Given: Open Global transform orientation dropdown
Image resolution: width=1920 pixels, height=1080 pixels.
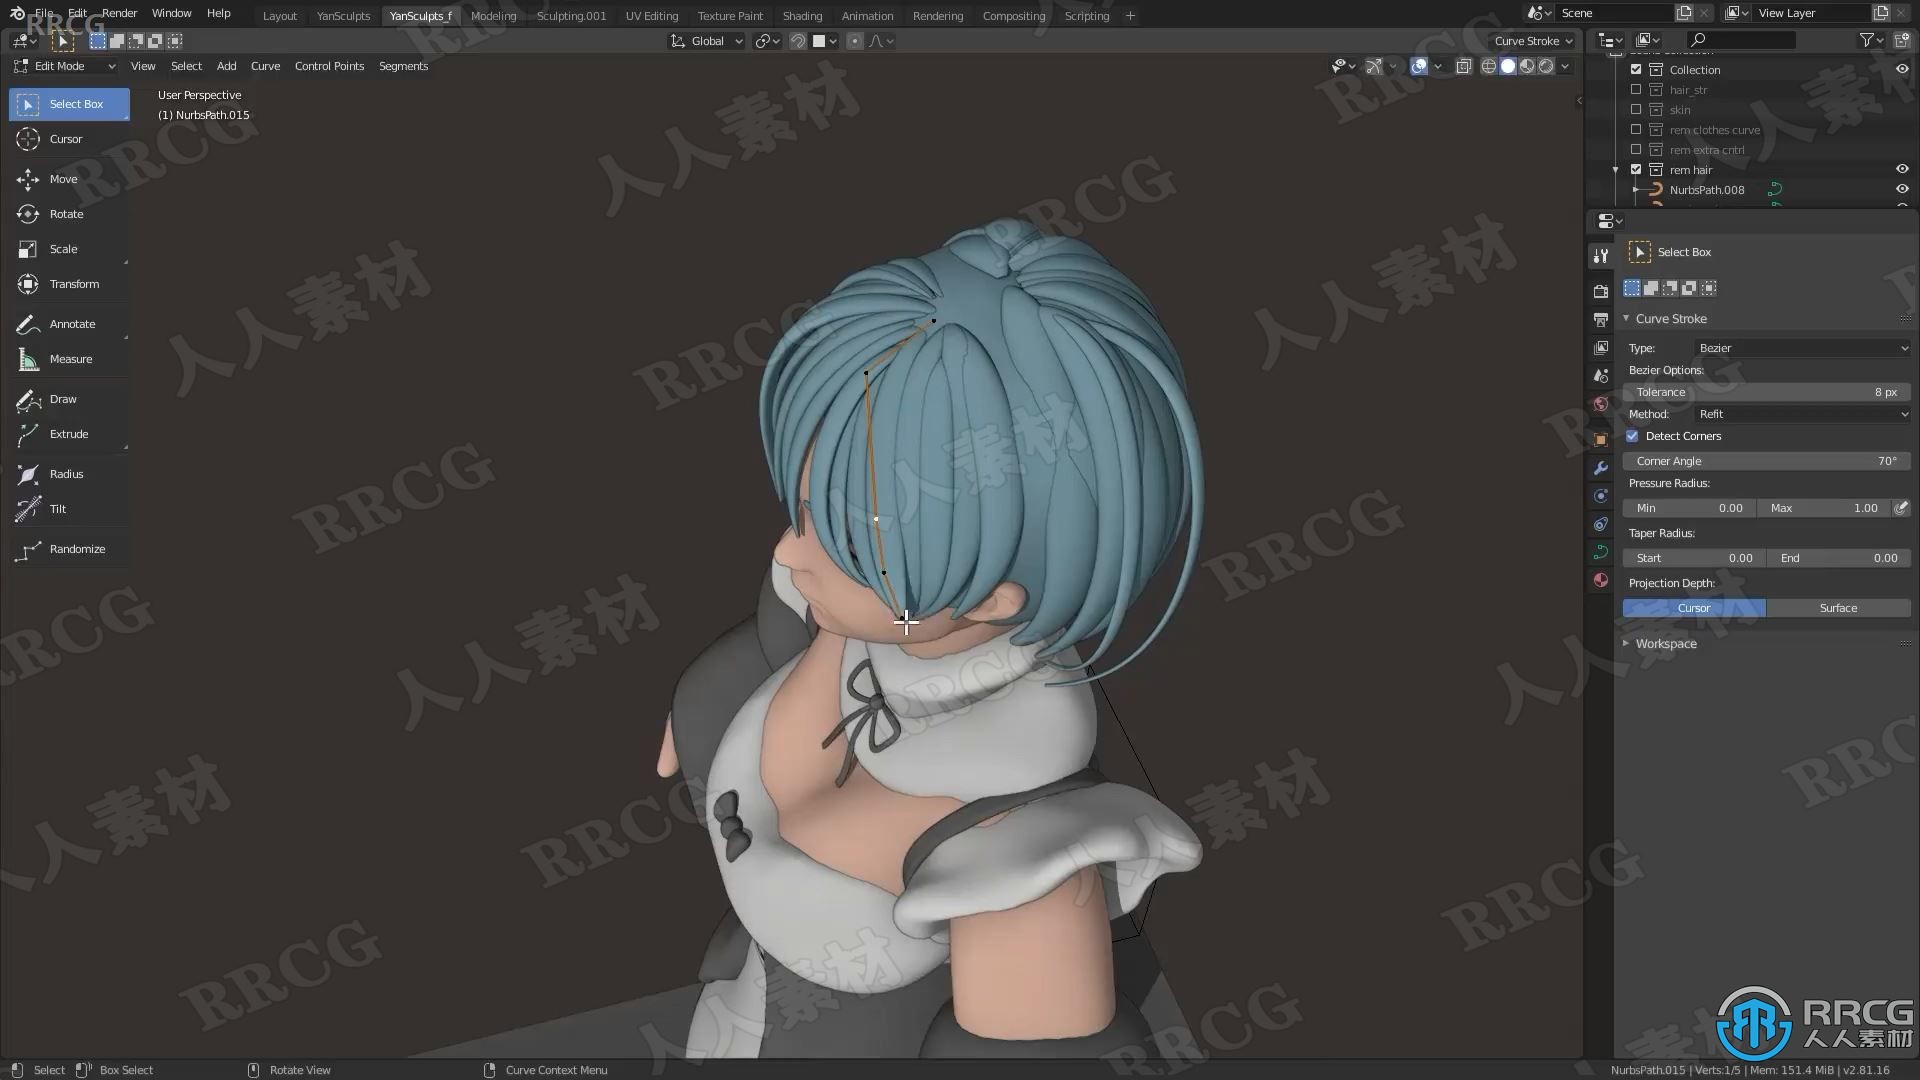Looking at the screenshot, I should [707, 41].
